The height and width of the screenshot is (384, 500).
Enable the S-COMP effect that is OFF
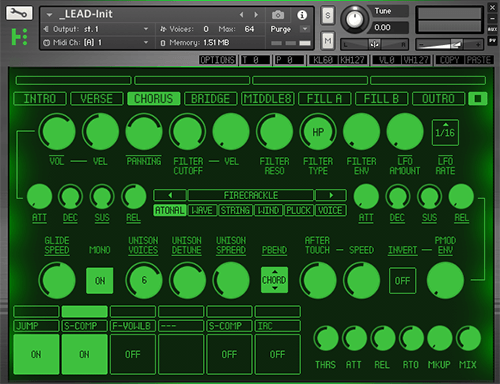(x=229, y=354)
